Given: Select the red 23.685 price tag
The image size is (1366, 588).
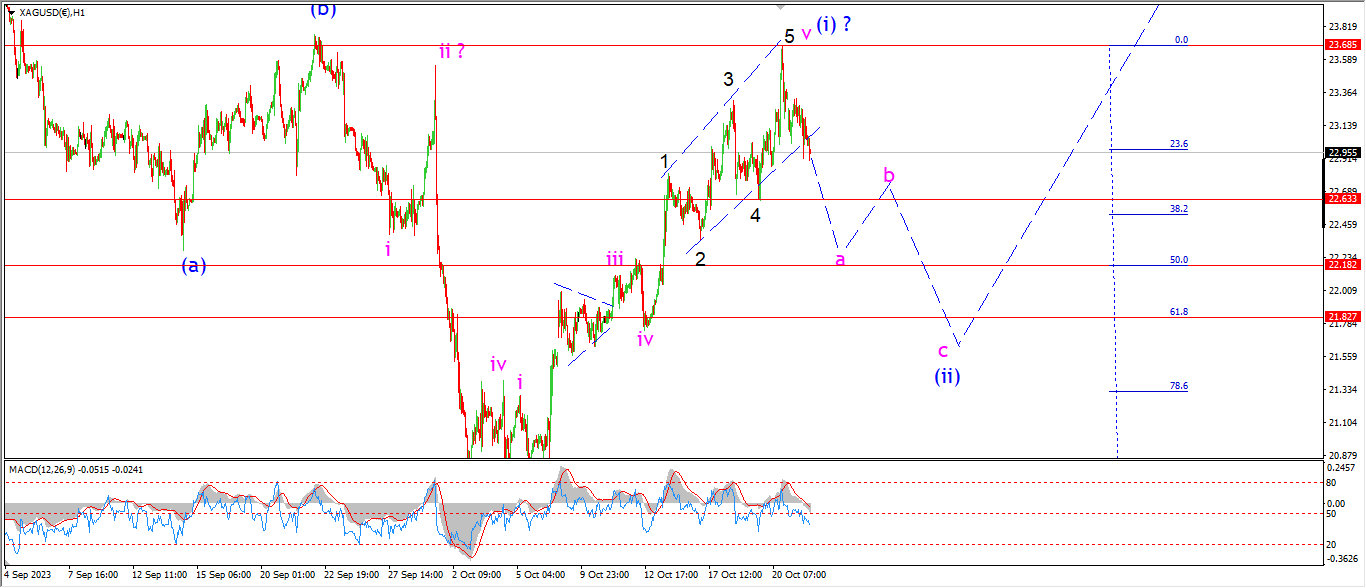Looking at the screenshot, I should click(1342, 45).
